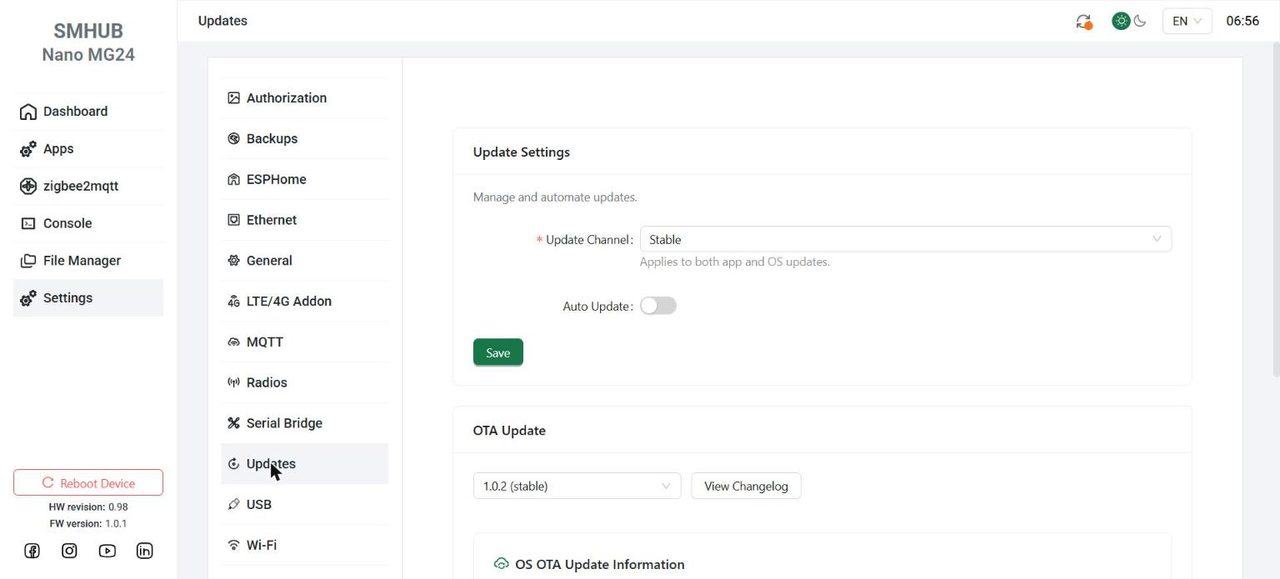Open USB settings

coord(304,505)
